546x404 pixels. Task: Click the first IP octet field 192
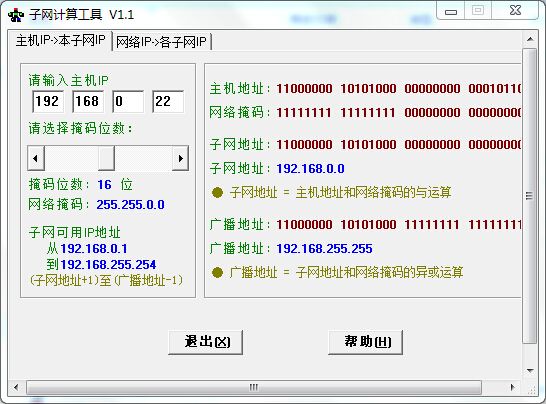(48, 101)
